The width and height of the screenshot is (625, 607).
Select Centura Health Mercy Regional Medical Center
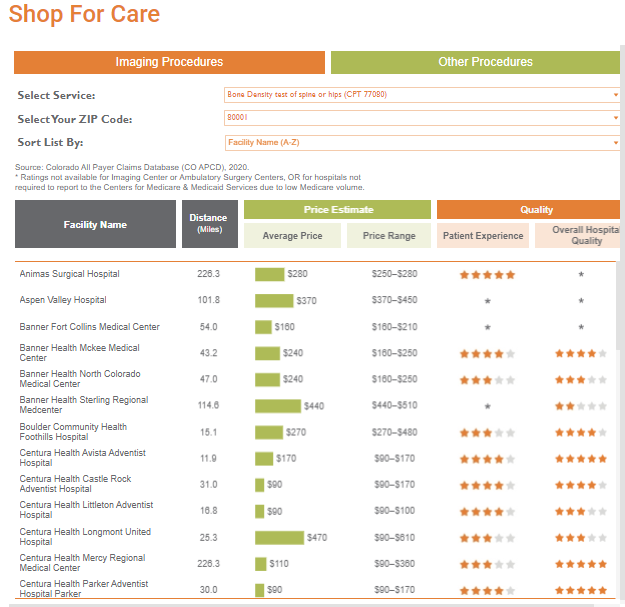[82, 562]
